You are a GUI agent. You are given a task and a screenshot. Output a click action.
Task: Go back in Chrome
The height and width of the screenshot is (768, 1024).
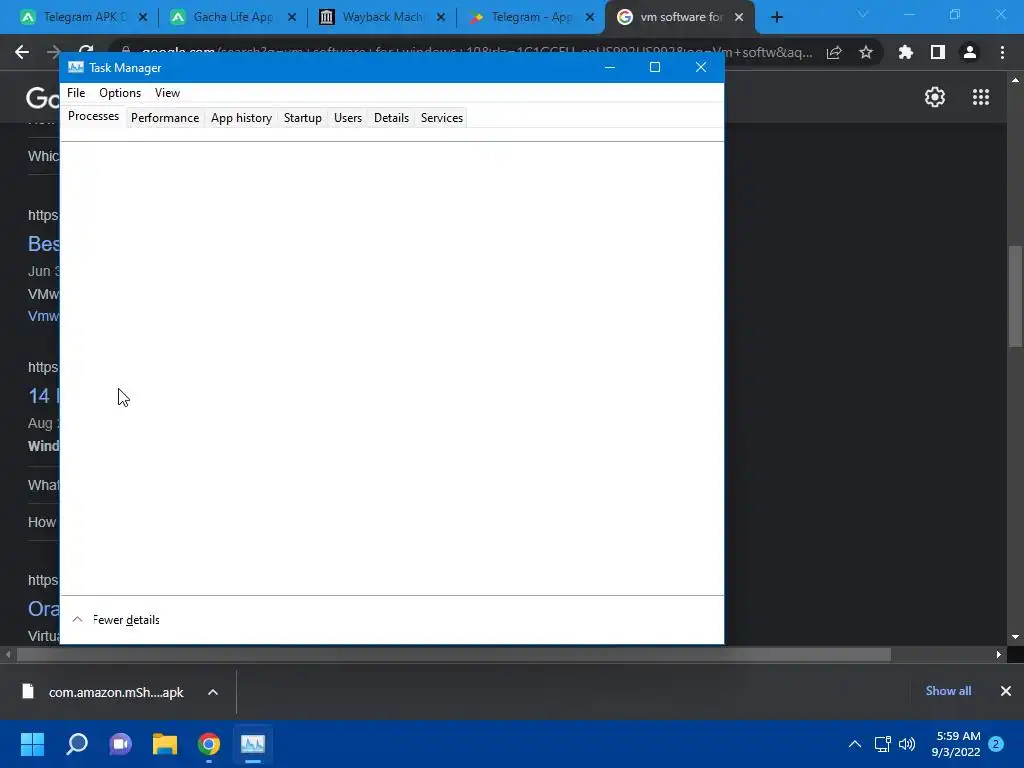pyautogui.click(x=22, y=52)
